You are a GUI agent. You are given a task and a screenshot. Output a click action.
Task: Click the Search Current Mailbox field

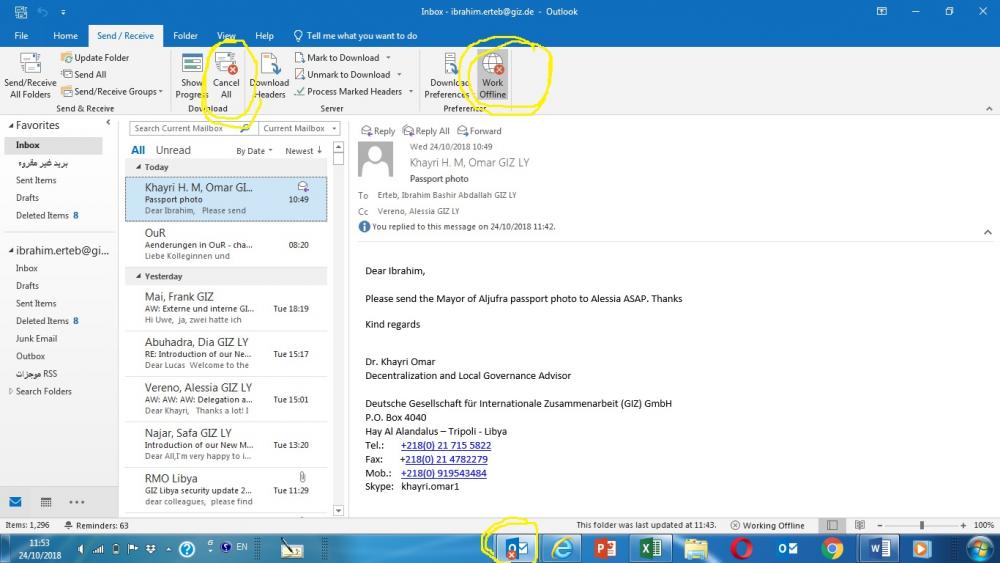(x=185, y=128)
